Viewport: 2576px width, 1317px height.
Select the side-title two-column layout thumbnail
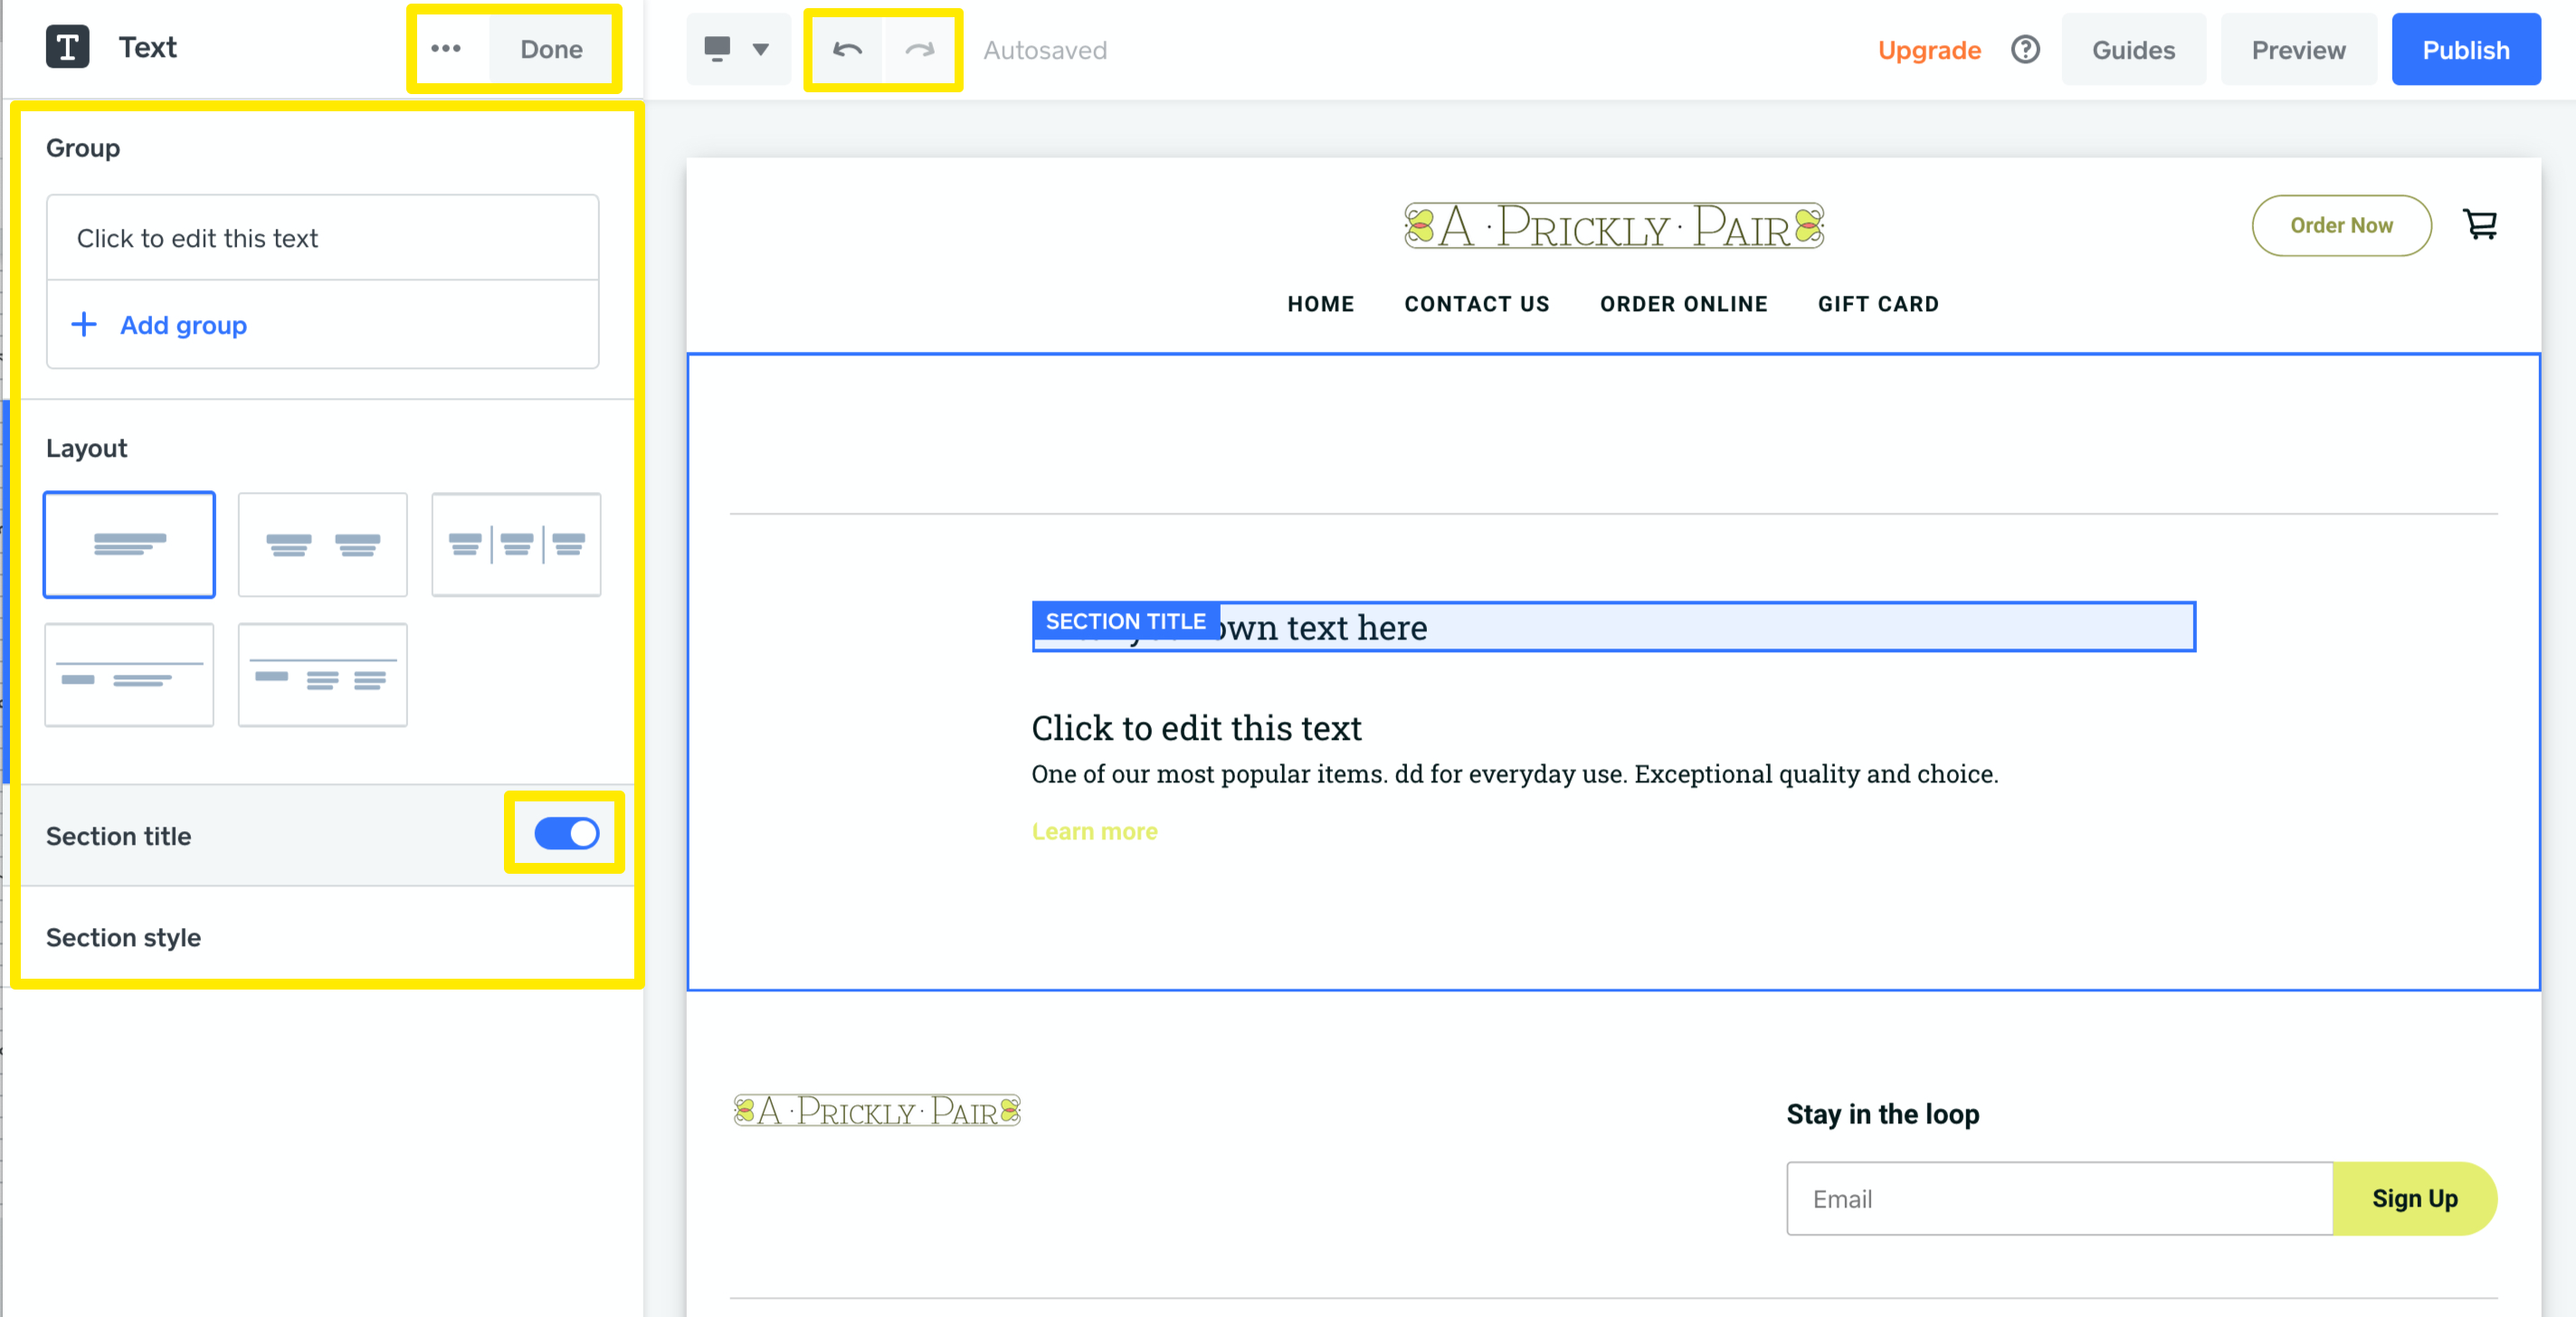(322, 675)
